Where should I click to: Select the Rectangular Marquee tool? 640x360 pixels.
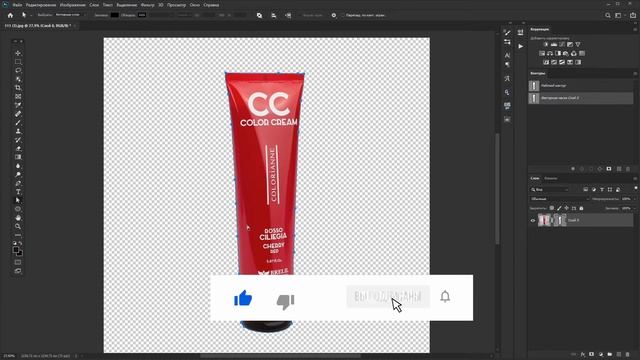point(18,62)
